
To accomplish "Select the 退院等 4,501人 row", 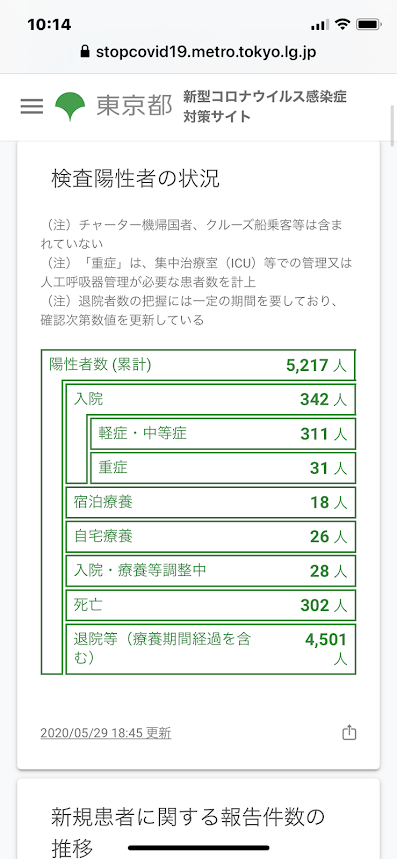I will [210, 649].
